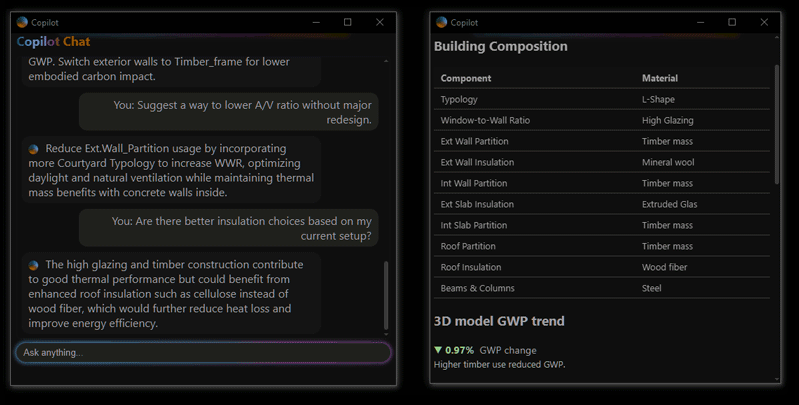Click the Building Composition panel scrollbar
Image resolution: width=799 pixels, height=405 pixels.
776,125
